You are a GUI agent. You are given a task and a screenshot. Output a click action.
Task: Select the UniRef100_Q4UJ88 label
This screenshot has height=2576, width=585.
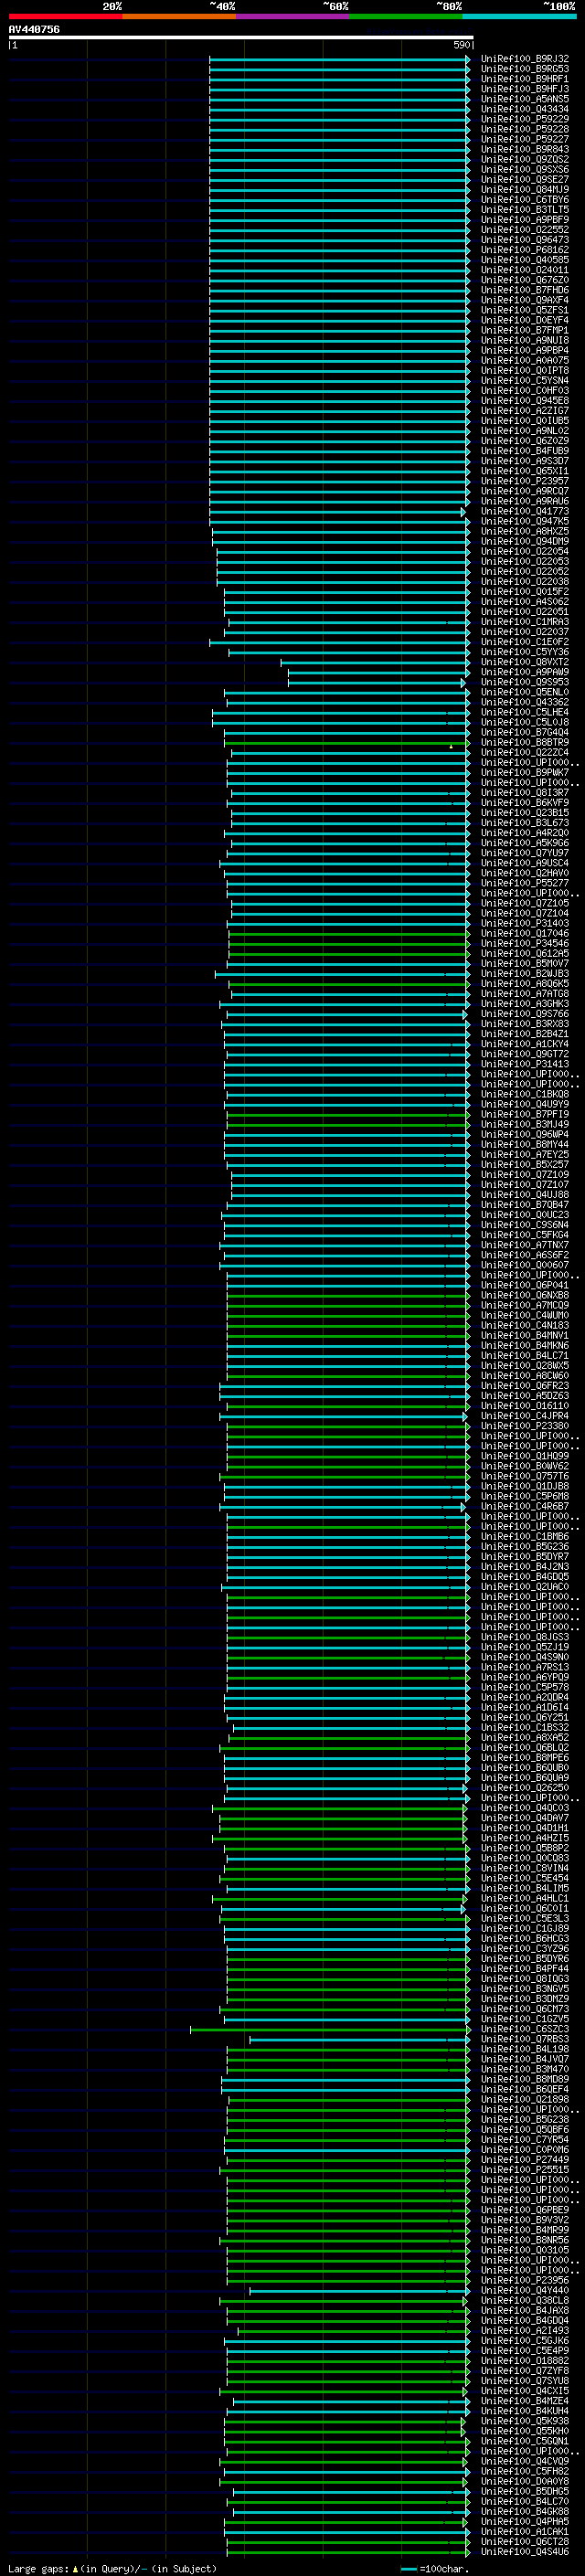525,1194
